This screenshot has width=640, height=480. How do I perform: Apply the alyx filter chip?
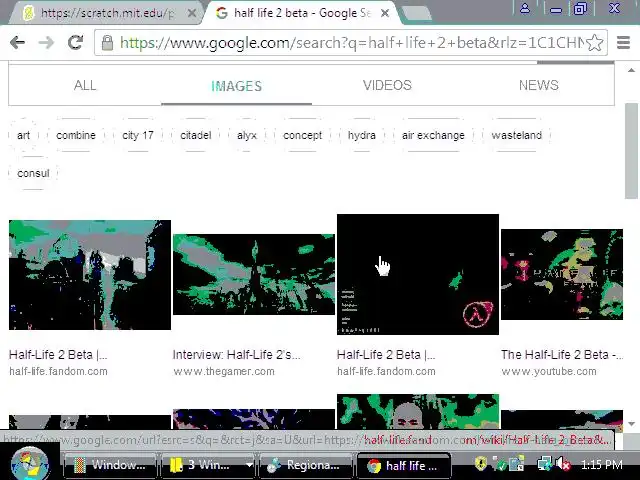pos(247,135)
